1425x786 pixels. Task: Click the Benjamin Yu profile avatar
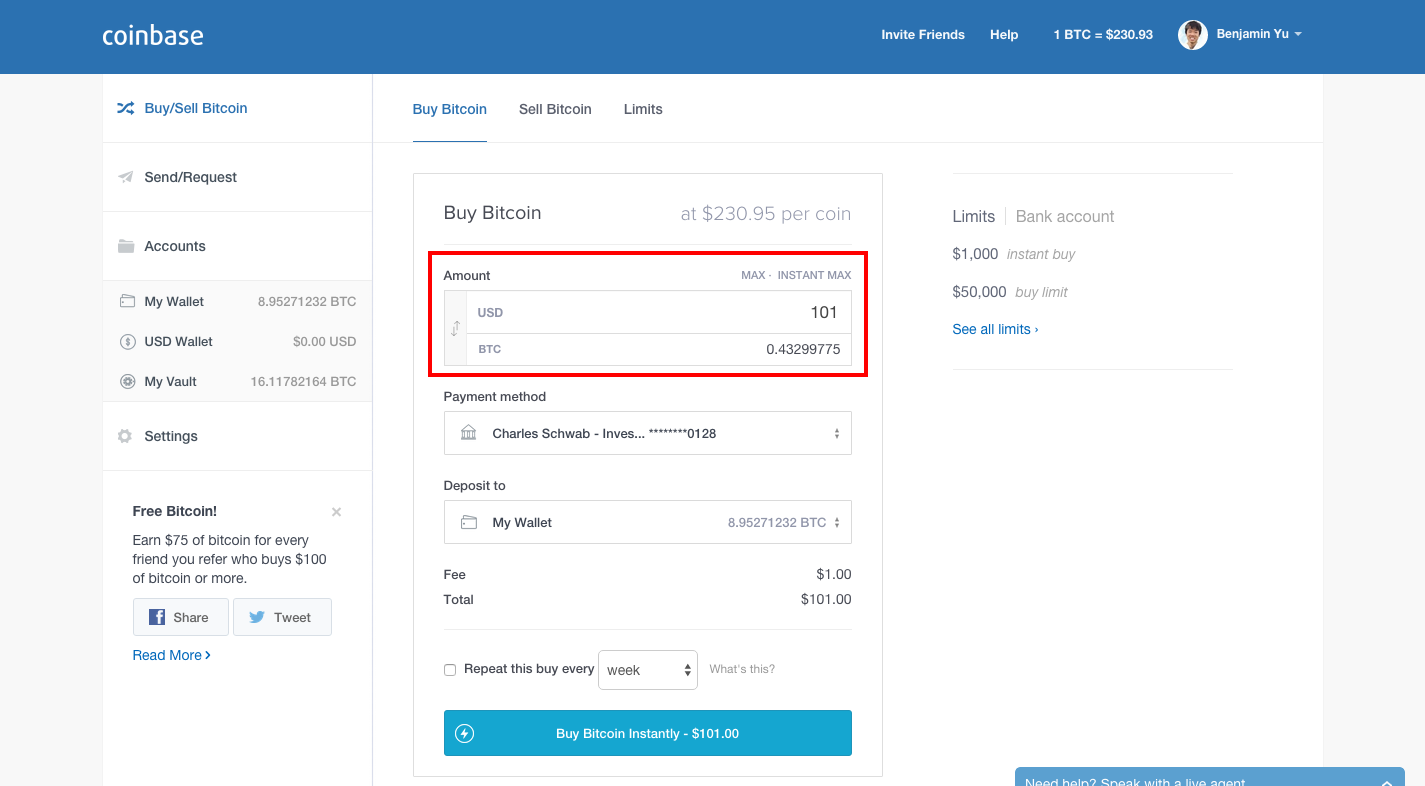(1192, 35)
